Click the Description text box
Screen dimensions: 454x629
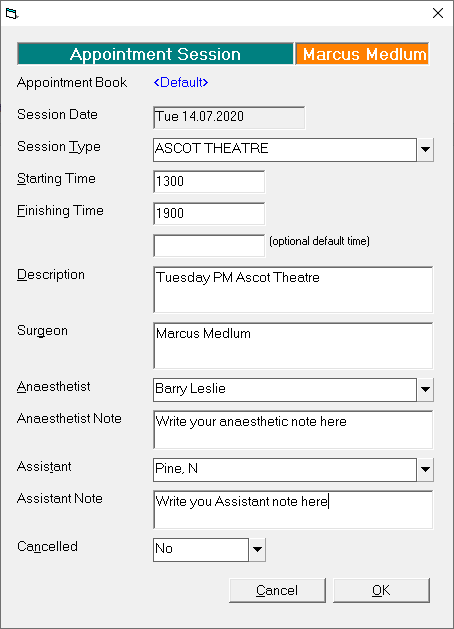point(293,290)
